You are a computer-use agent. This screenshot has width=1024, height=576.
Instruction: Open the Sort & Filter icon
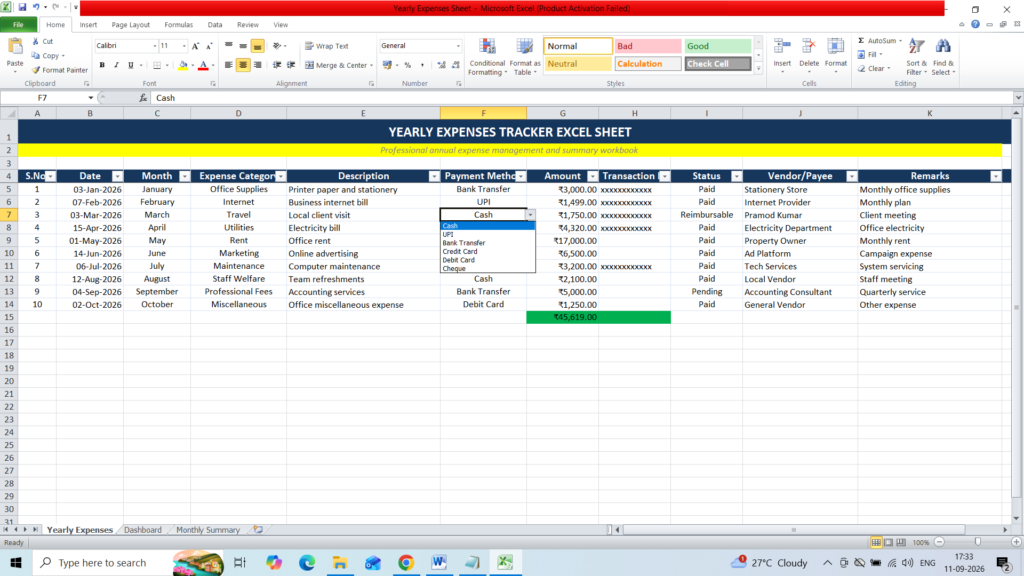916,47
